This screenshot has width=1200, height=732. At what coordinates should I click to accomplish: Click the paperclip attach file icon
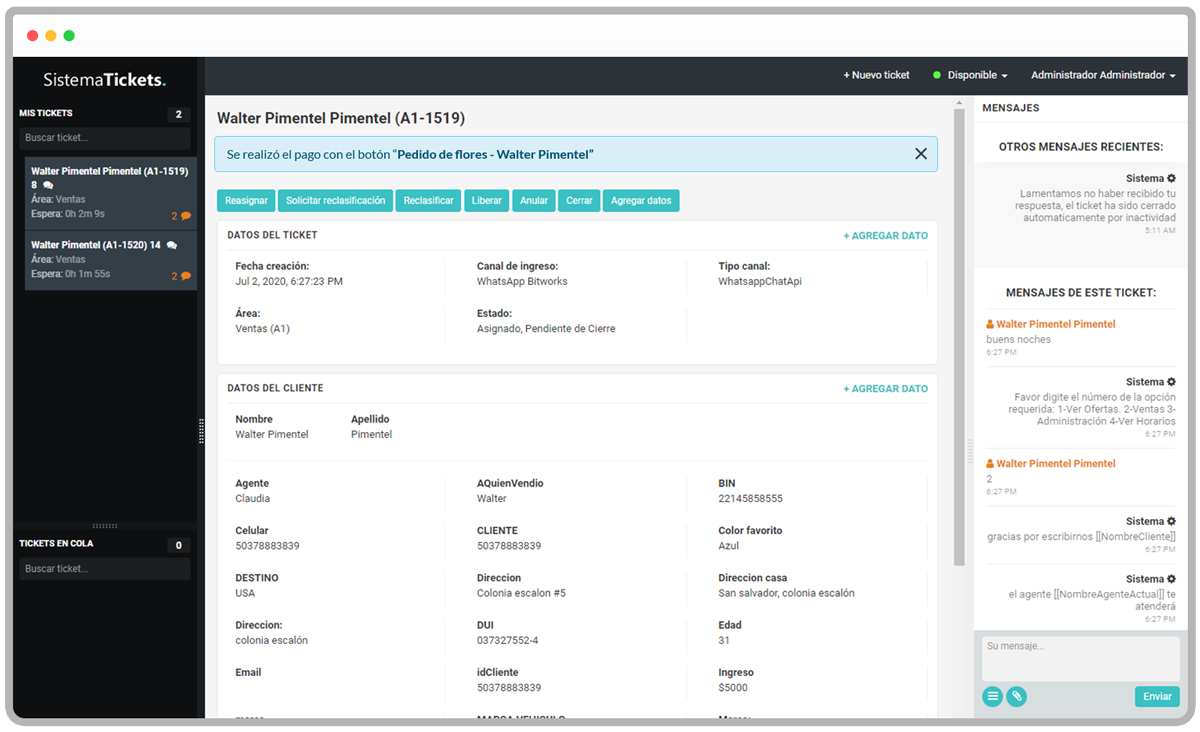point(1016,697)
